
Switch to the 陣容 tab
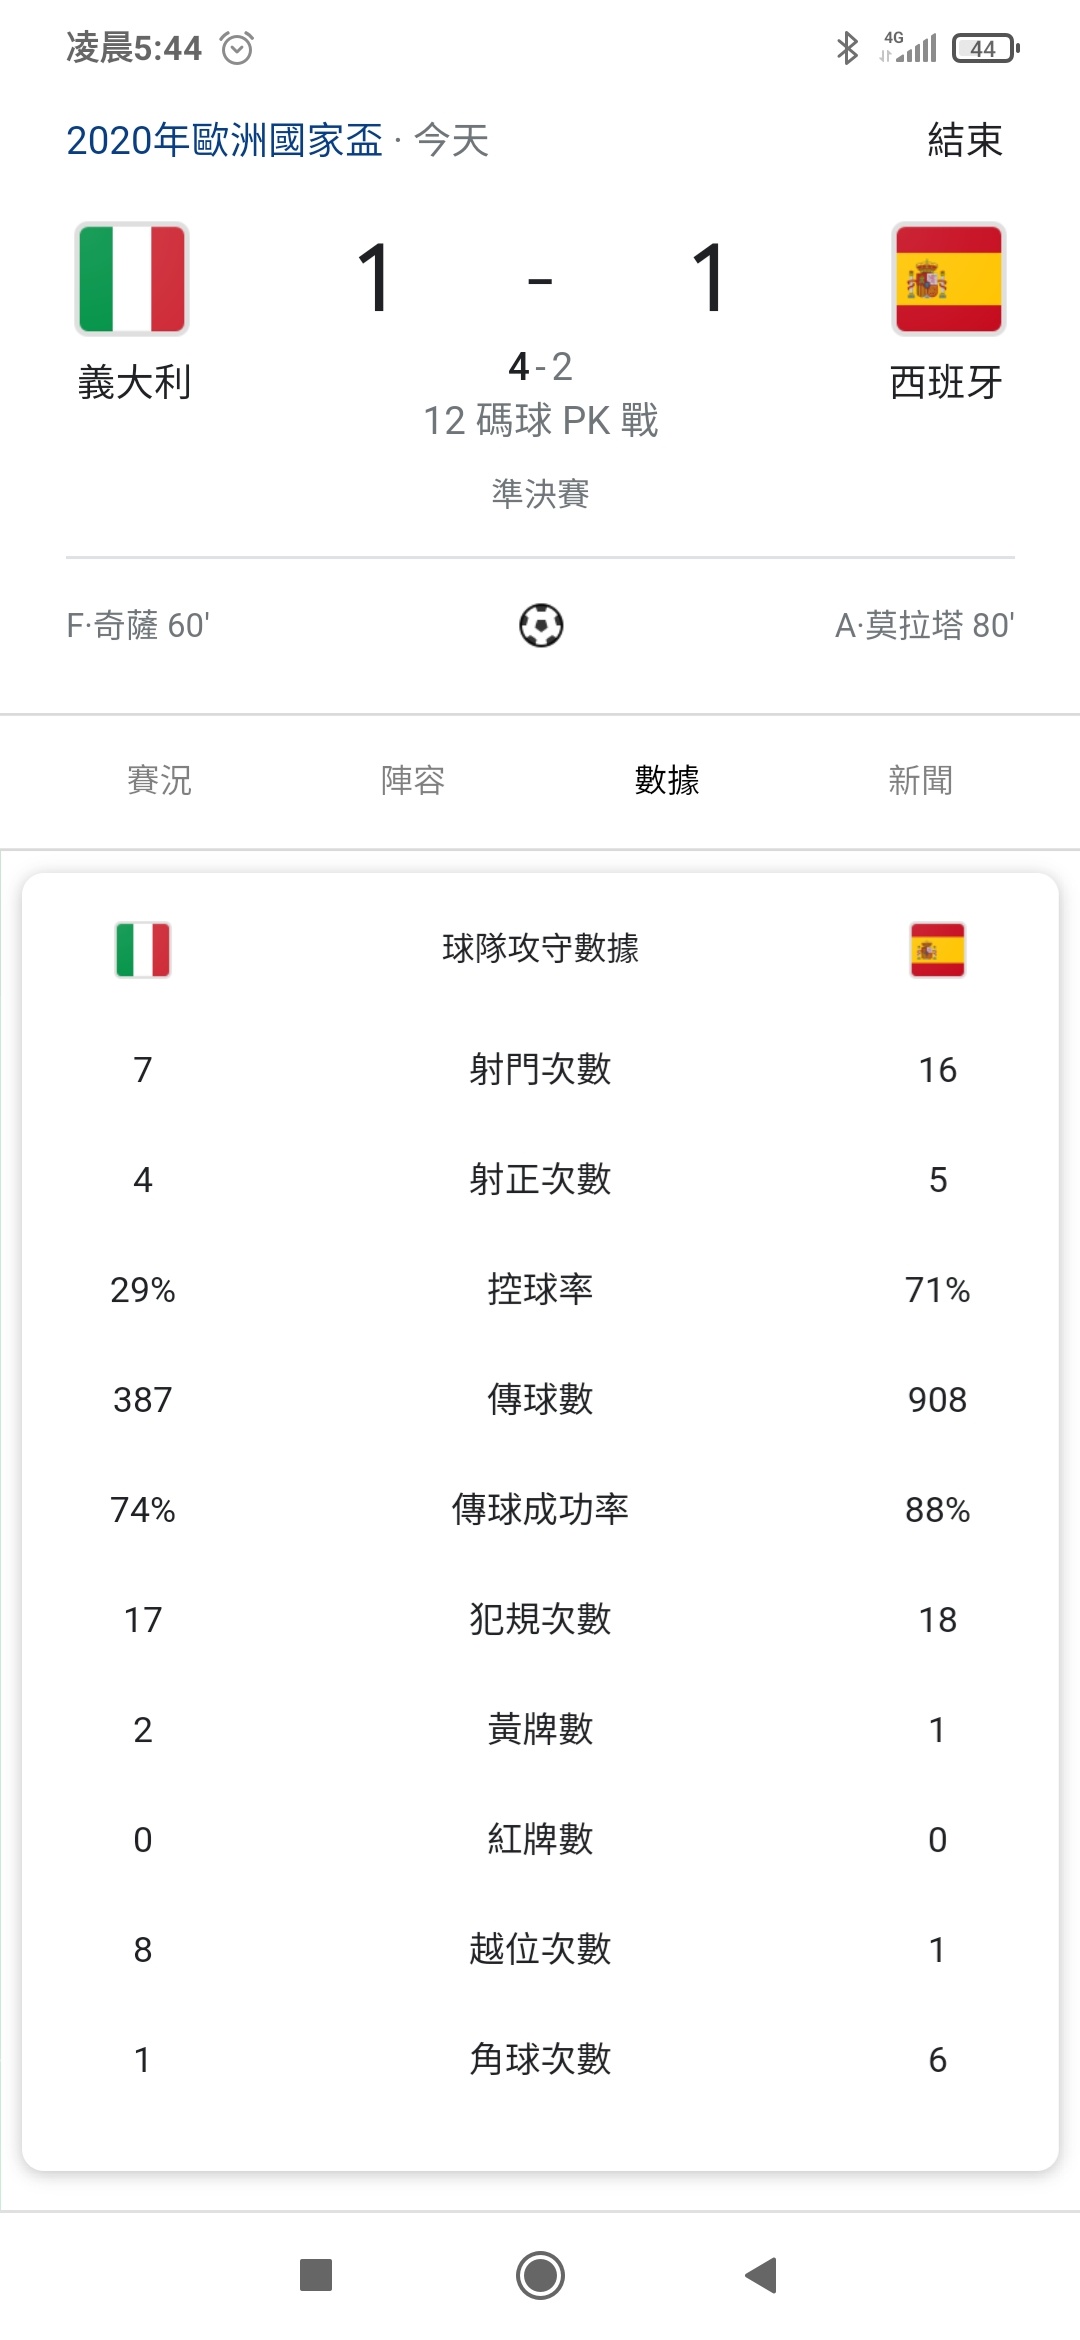pos(413,780)
